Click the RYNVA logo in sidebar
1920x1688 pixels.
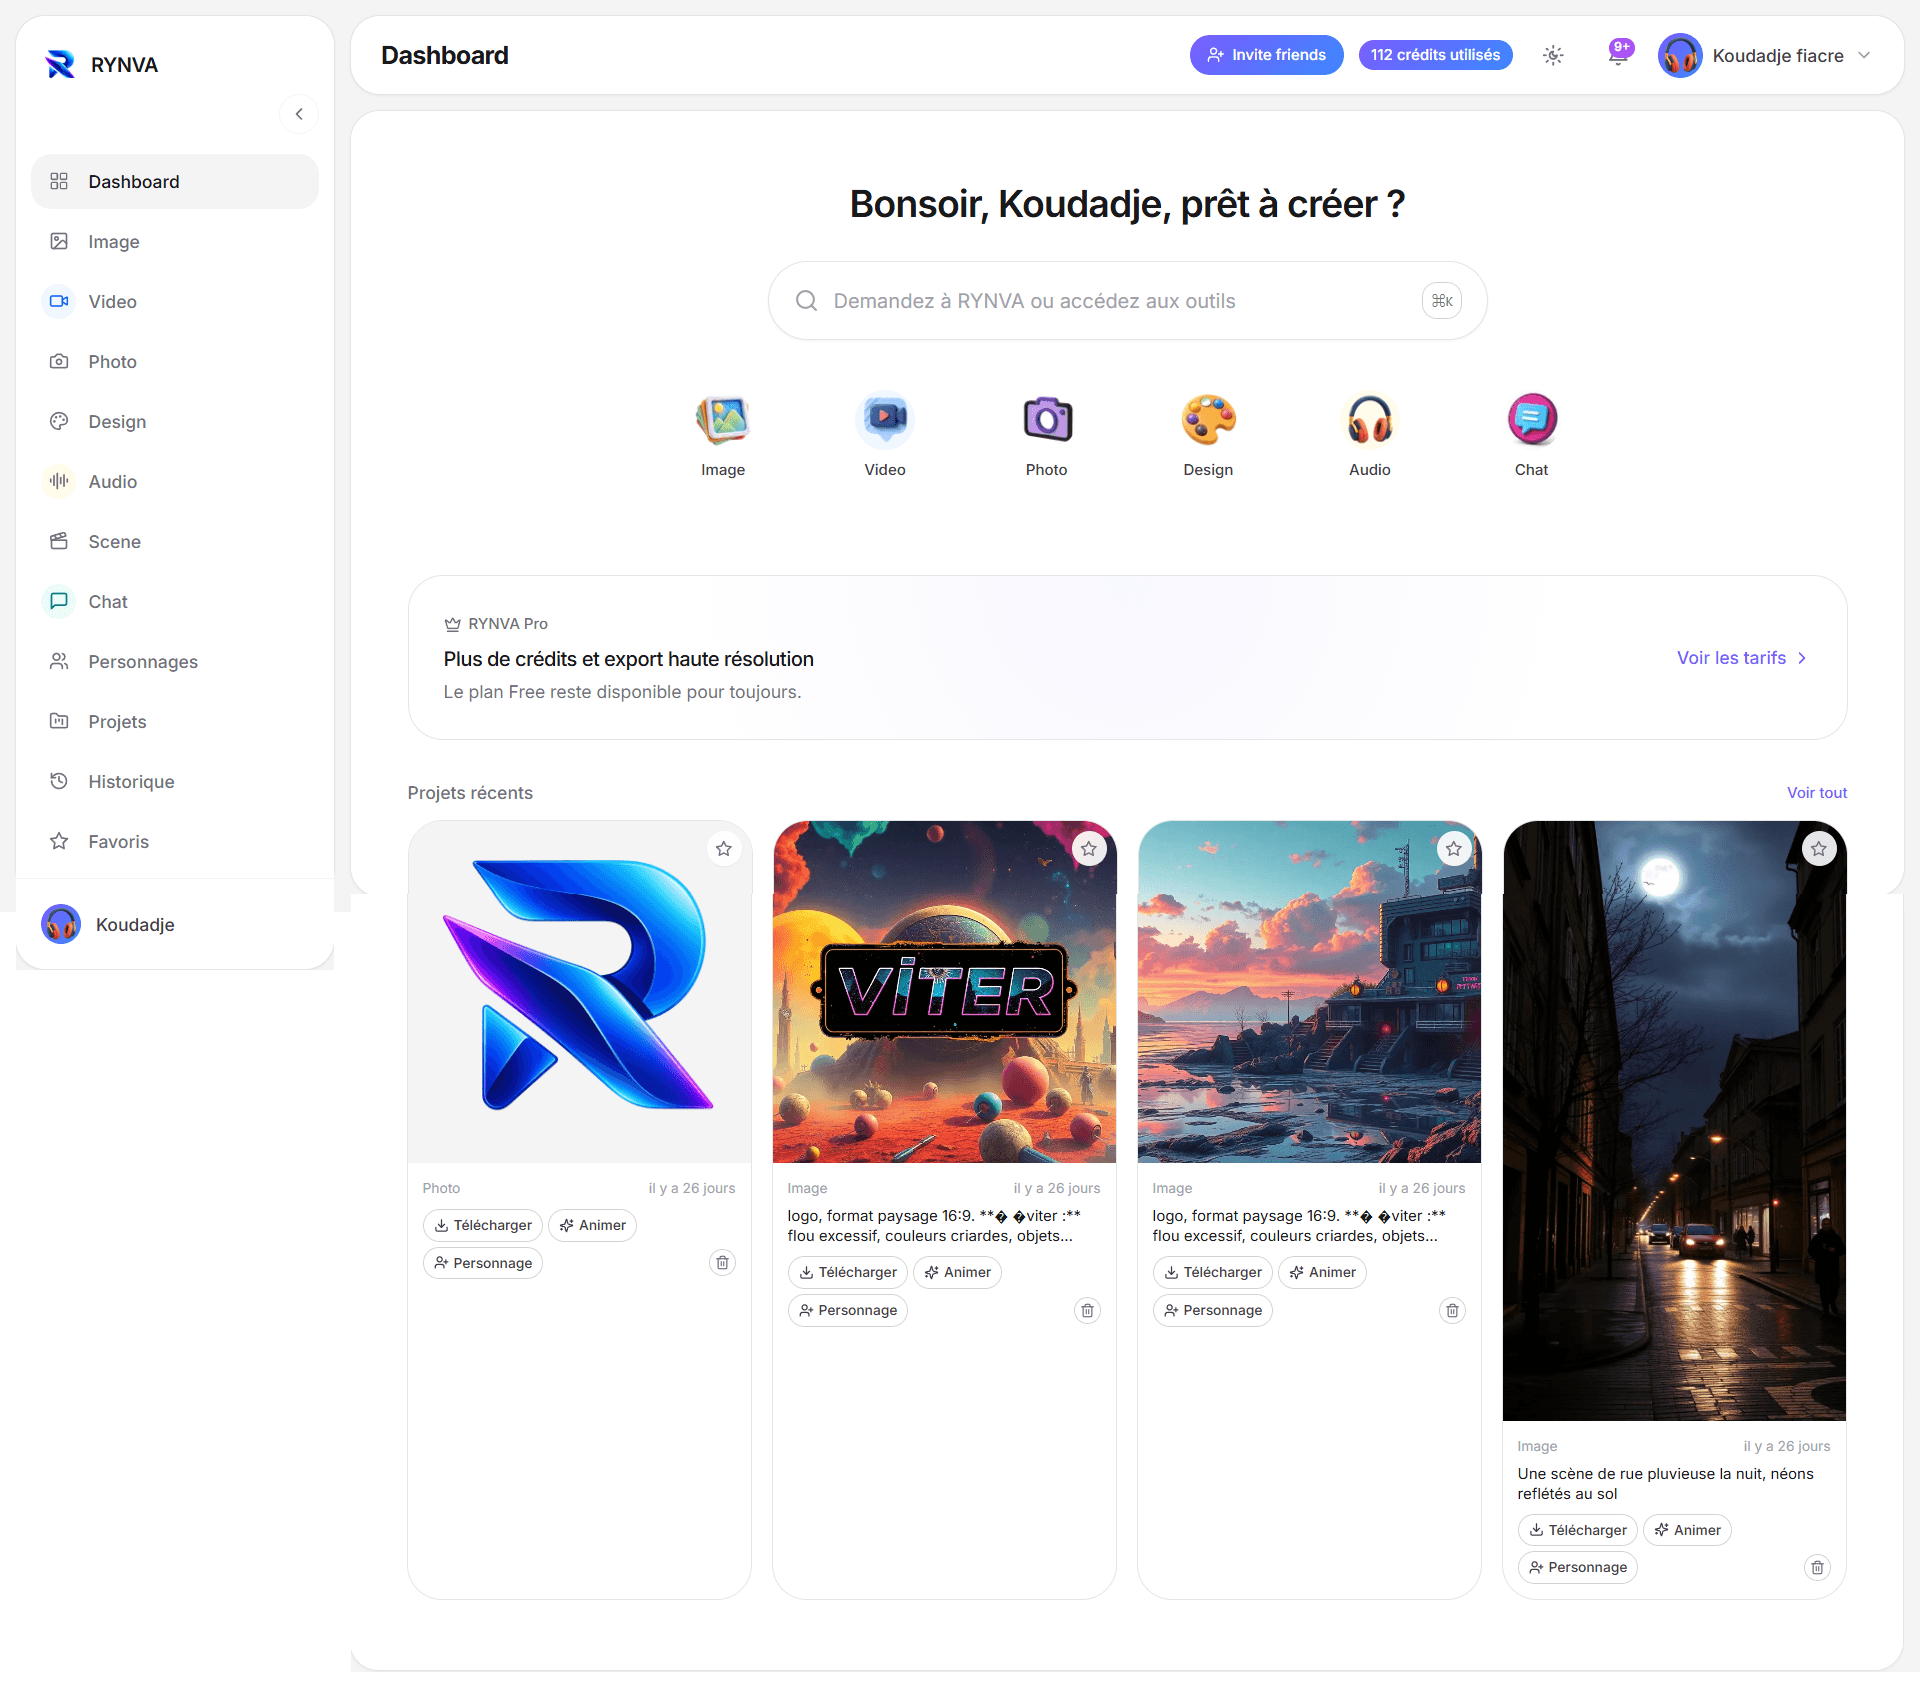tap(102, 65)
